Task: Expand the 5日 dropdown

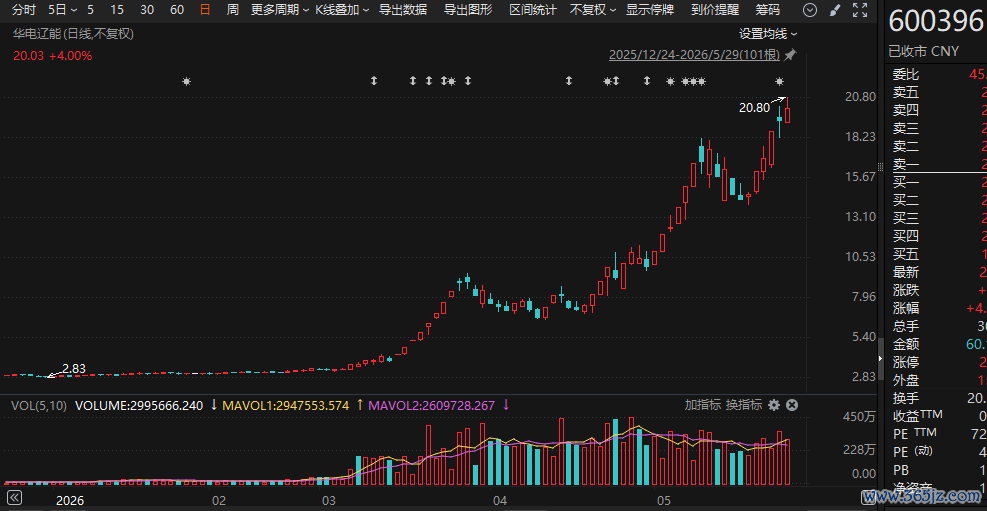Action: coord(63,9)
